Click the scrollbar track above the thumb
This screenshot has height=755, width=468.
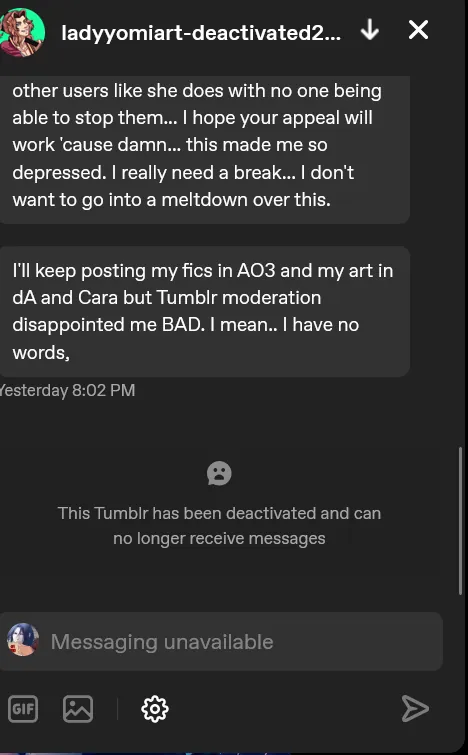click(x=461, y=260)
